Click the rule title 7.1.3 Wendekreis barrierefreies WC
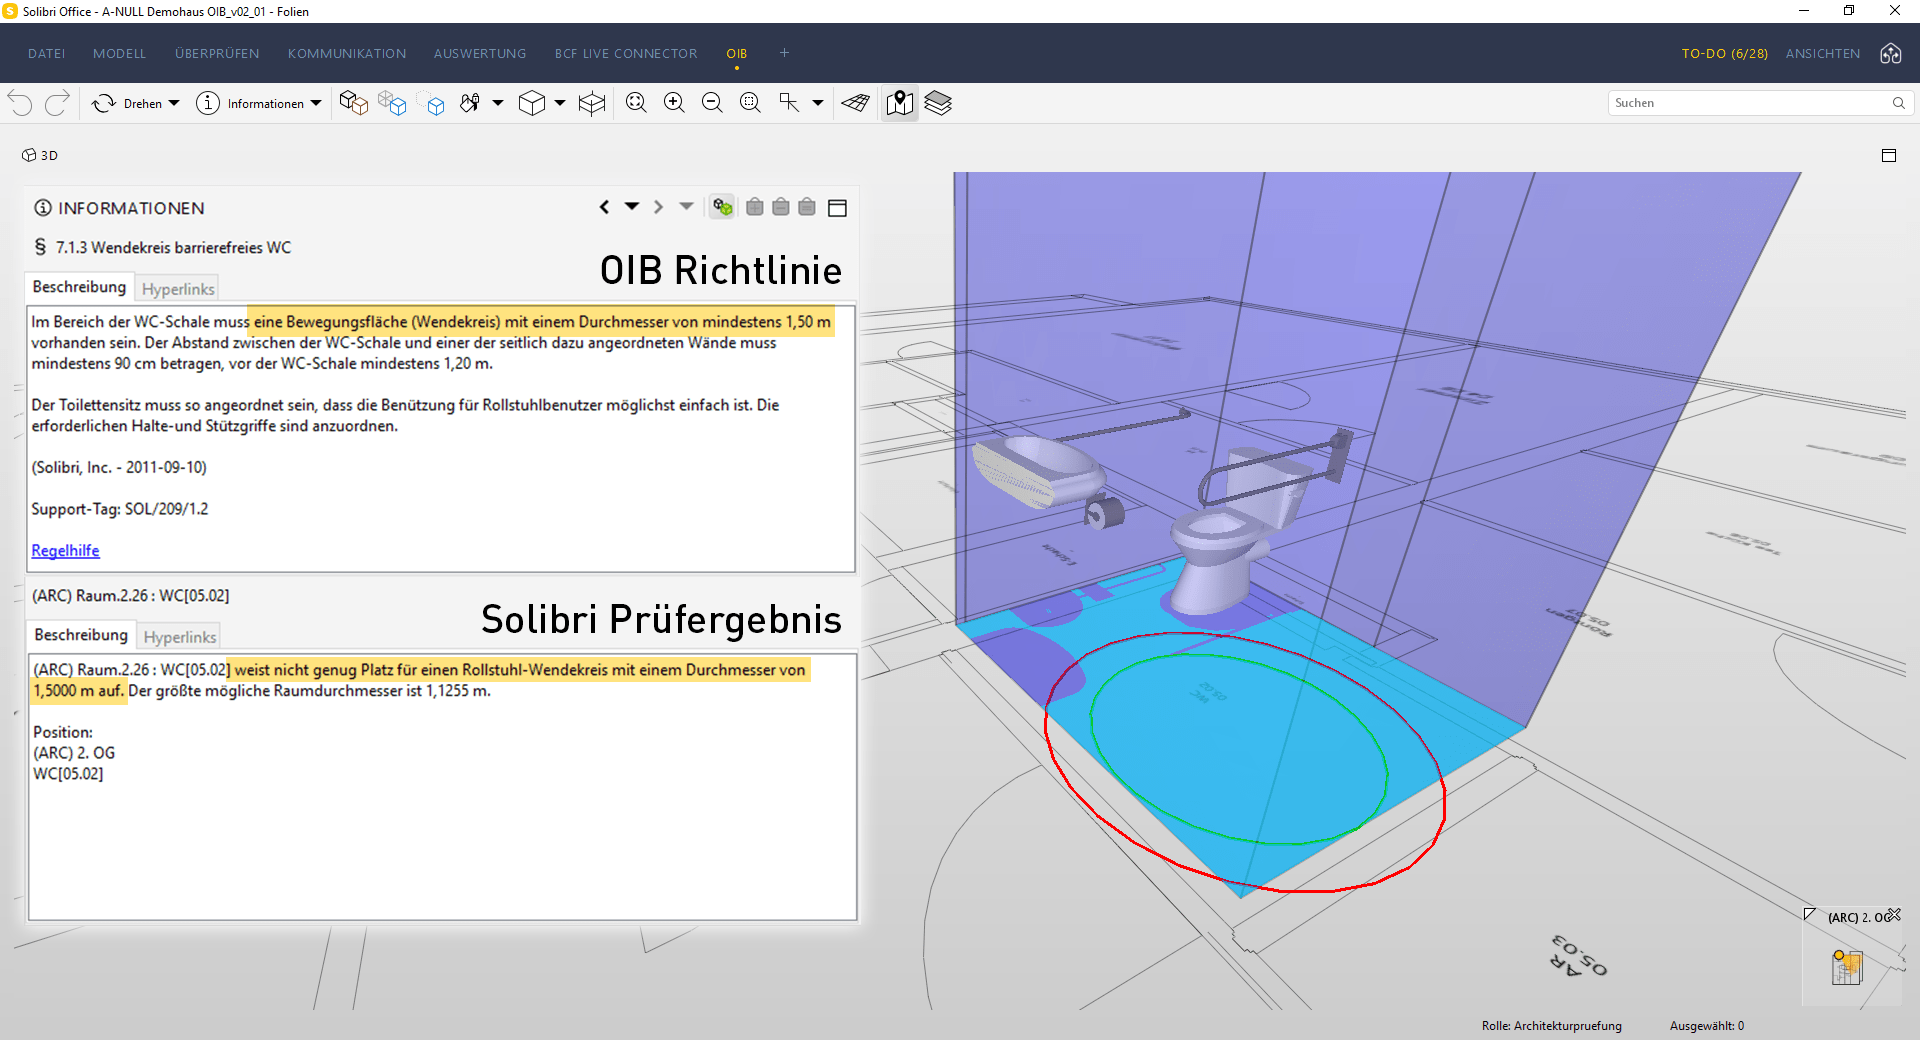Viewport: 1920px width, 1040px height. click(x=173, y=247)
